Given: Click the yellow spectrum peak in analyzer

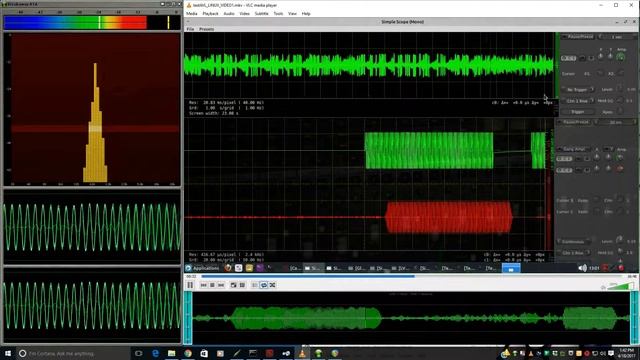Looking at the screenshot, I should pyautogui.click(x=95, y=122).
